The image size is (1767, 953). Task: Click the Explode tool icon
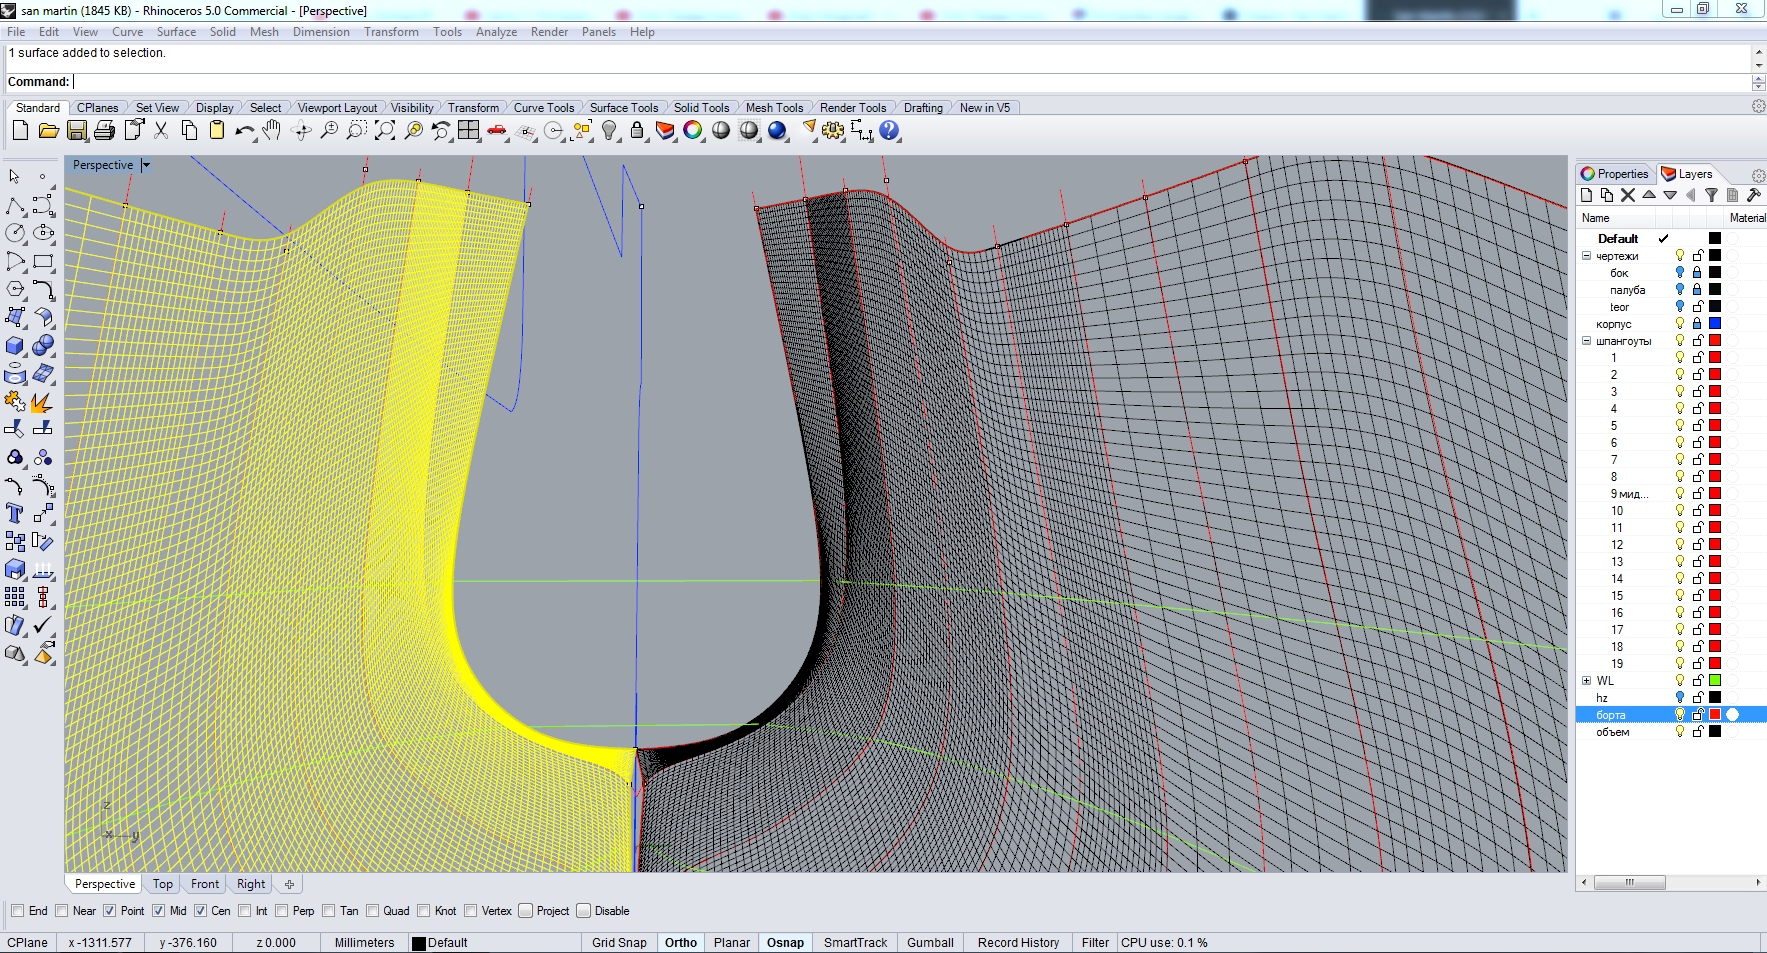click(x=42, y=402)
